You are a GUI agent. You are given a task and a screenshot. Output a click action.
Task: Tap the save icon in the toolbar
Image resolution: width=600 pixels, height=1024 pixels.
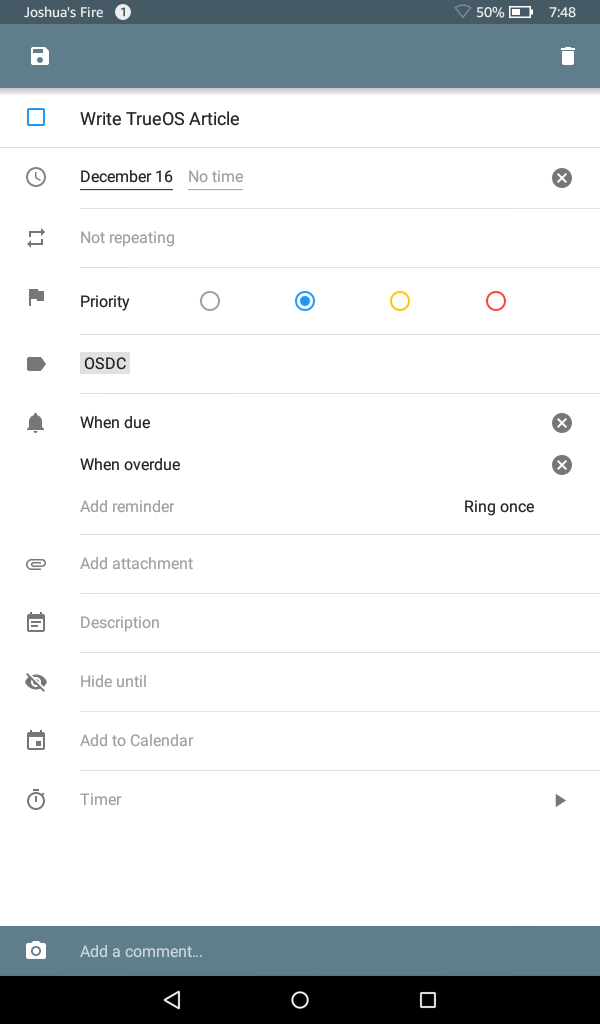(x=38, y=56)
